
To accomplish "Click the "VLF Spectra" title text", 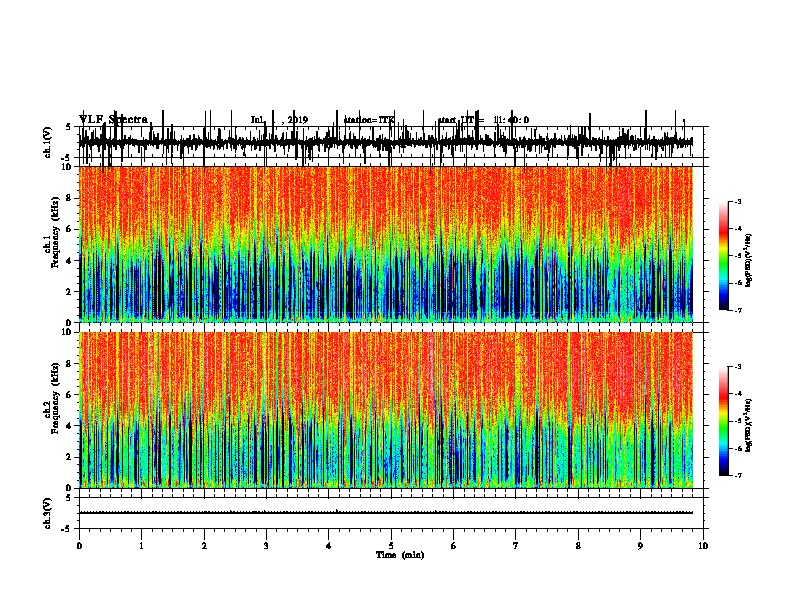I will [113, 119].
